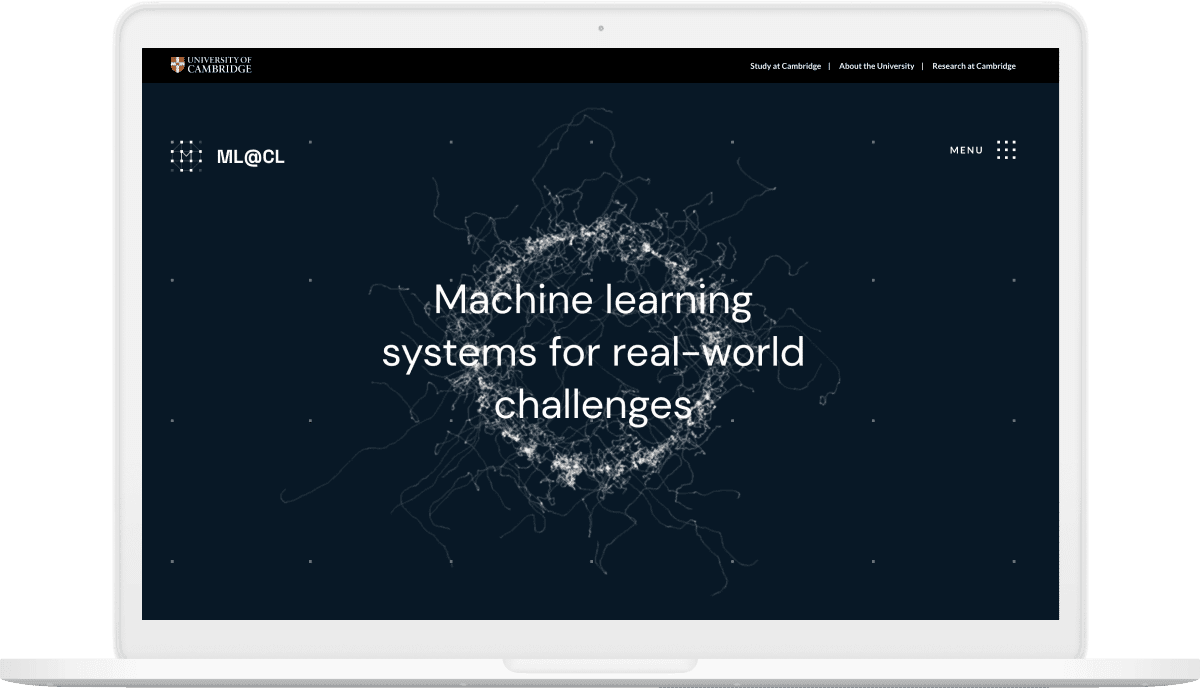The height and width of the screenshot is (688, 1200).
Task: Click the laptop webcam dot above the screen
Action: pyautogui.click(x=600, y=29)
